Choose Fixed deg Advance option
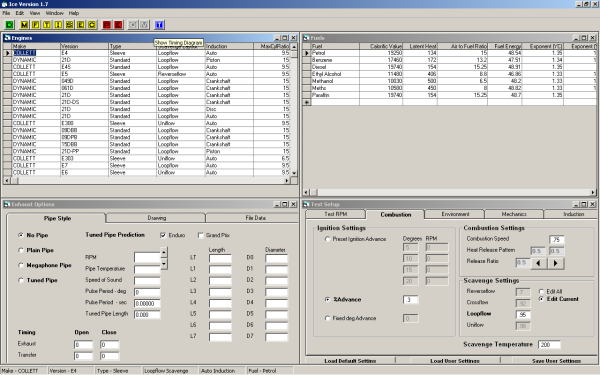 coord(327,318)
